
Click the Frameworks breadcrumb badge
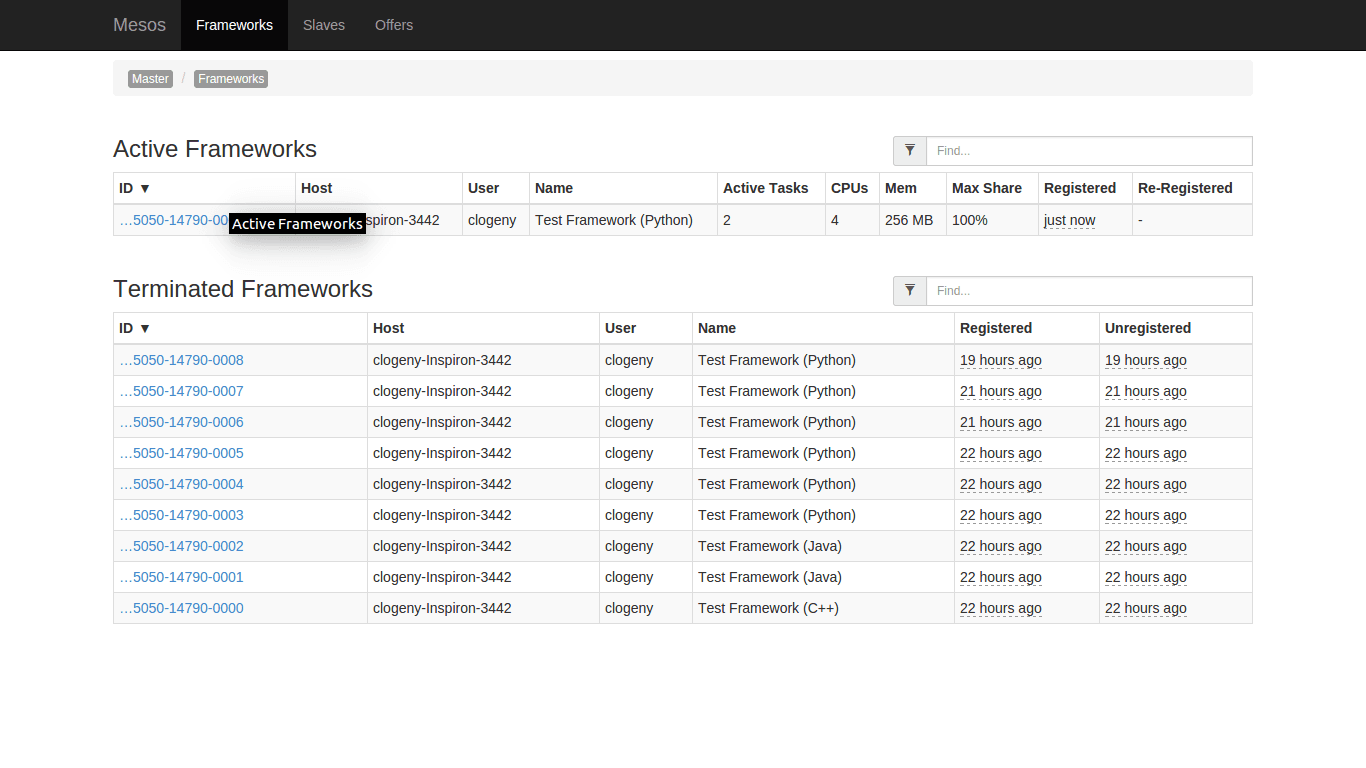(231, 79)
